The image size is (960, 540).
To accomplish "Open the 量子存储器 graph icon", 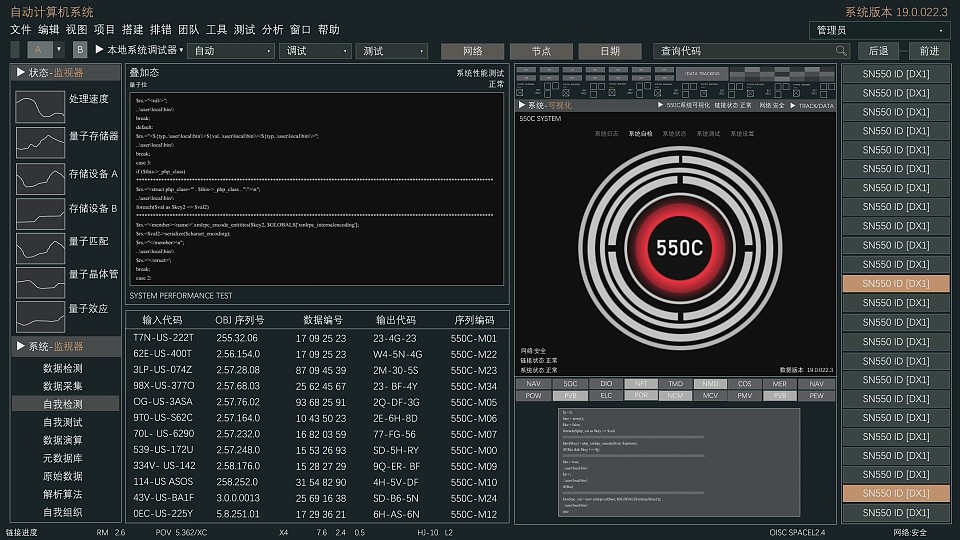I will (40, 142).
